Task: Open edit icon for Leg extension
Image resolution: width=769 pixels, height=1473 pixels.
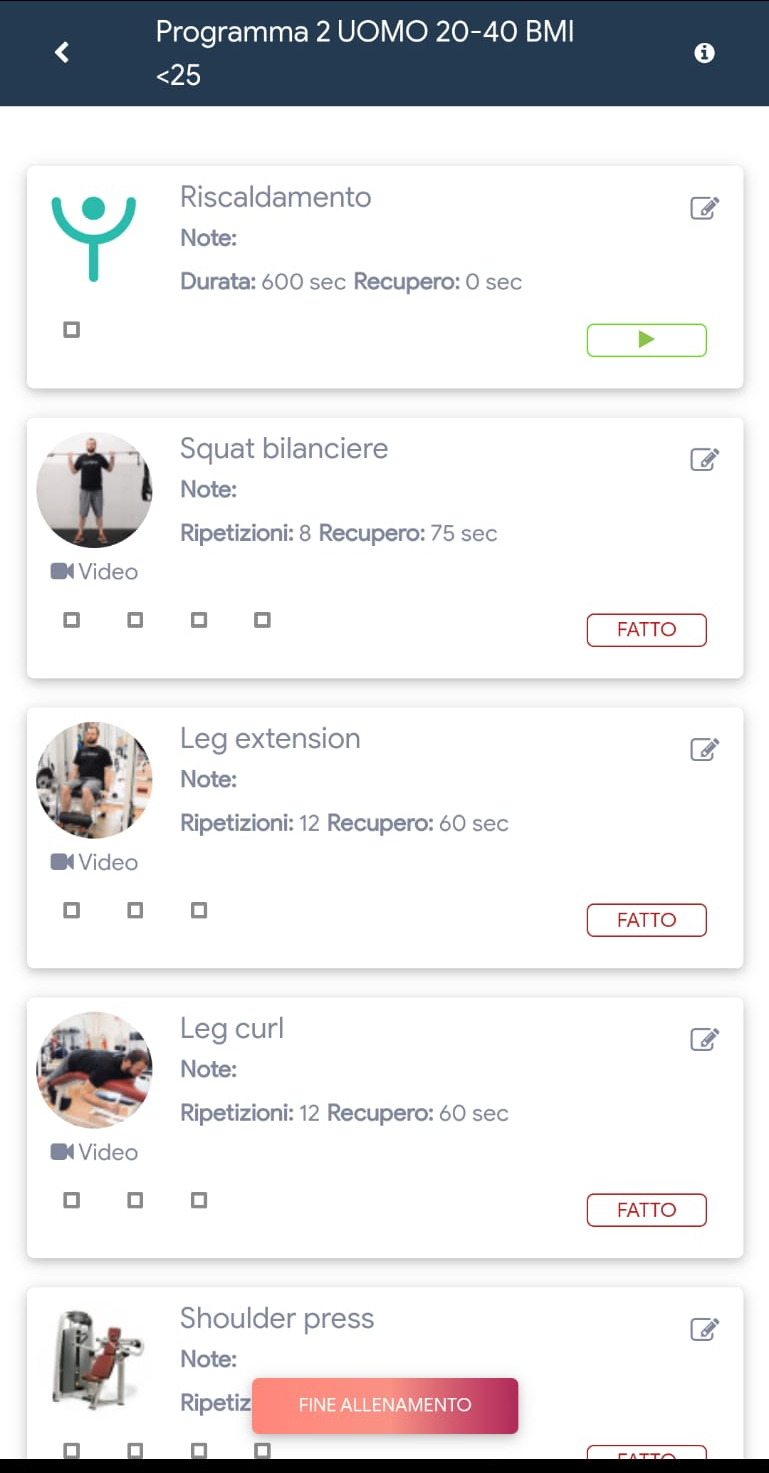Action: pos(705,749)
